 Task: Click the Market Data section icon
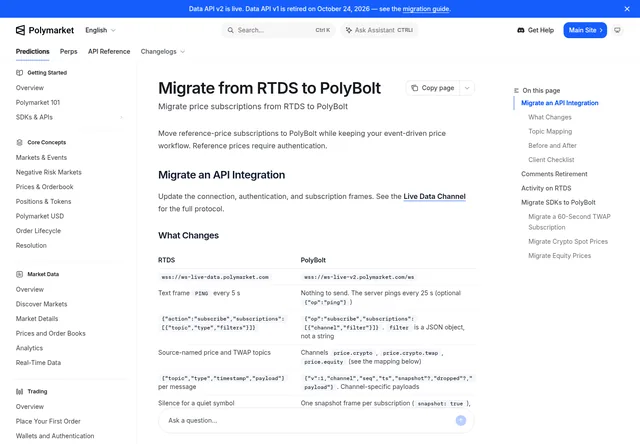19,274
